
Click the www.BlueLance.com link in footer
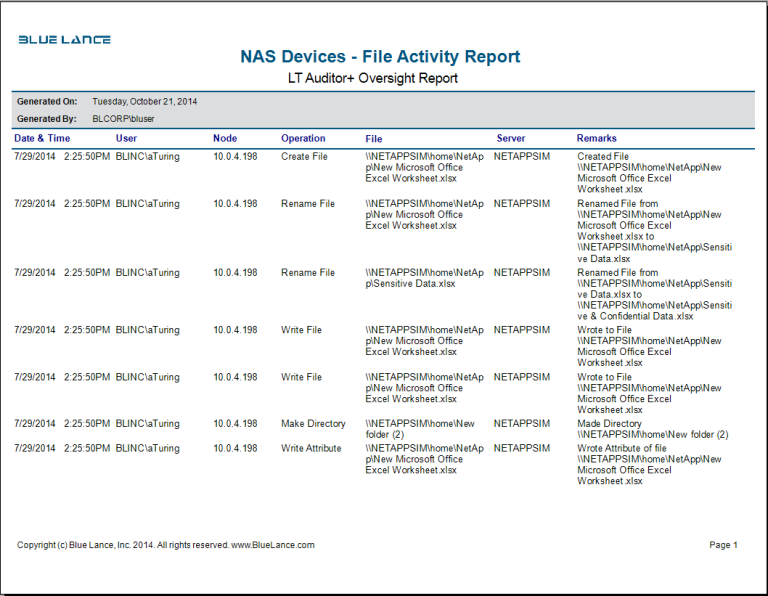[x=273, y=545]
